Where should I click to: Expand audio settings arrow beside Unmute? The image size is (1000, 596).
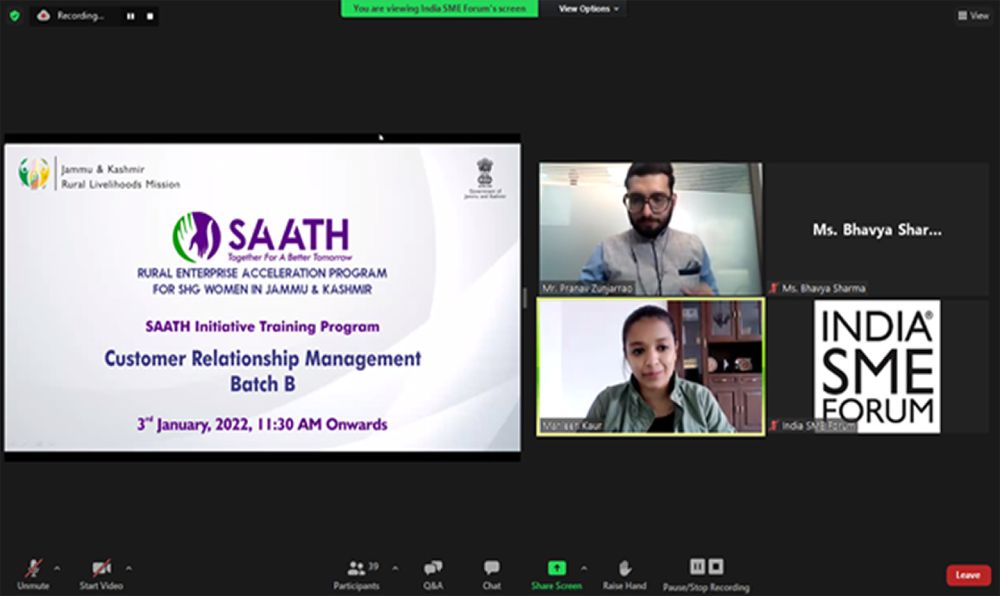tap(57, 568)
